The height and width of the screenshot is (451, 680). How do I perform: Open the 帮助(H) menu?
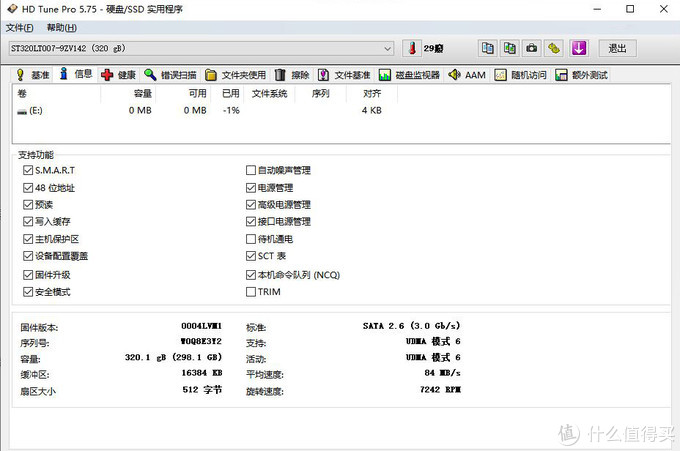click(61, 27)
